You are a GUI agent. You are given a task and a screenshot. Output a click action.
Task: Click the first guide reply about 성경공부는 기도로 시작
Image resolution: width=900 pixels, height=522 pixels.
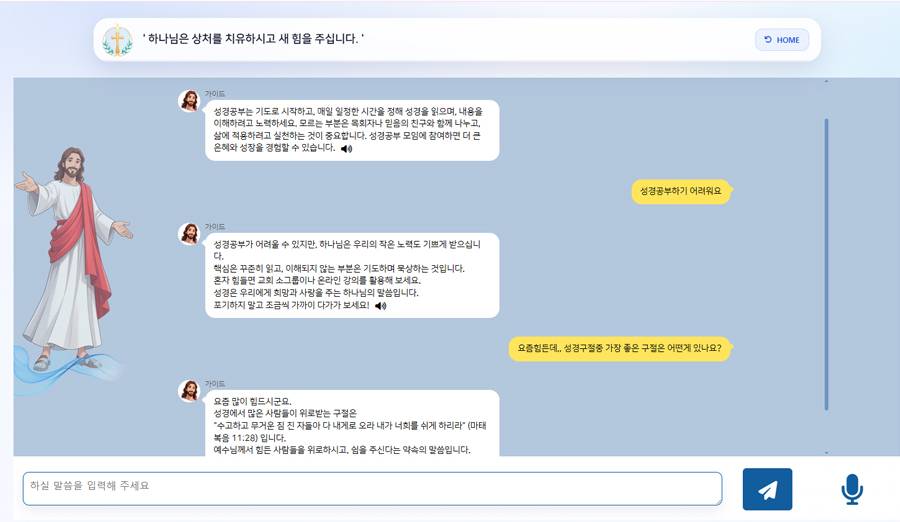click(x=350, y=129)
